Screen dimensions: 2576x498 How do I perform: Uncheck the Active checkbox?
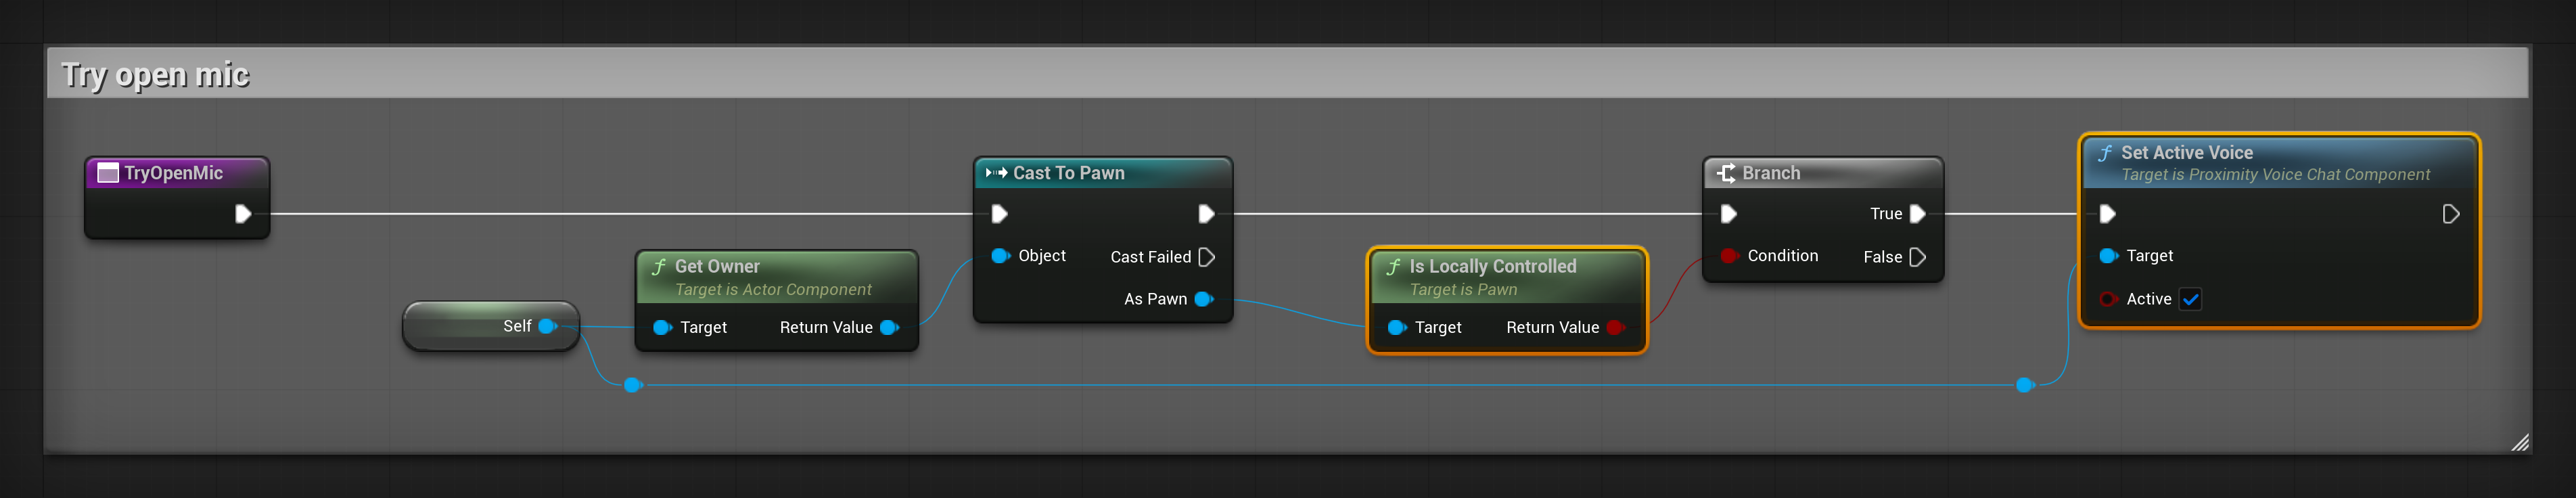click(2190, 299)
